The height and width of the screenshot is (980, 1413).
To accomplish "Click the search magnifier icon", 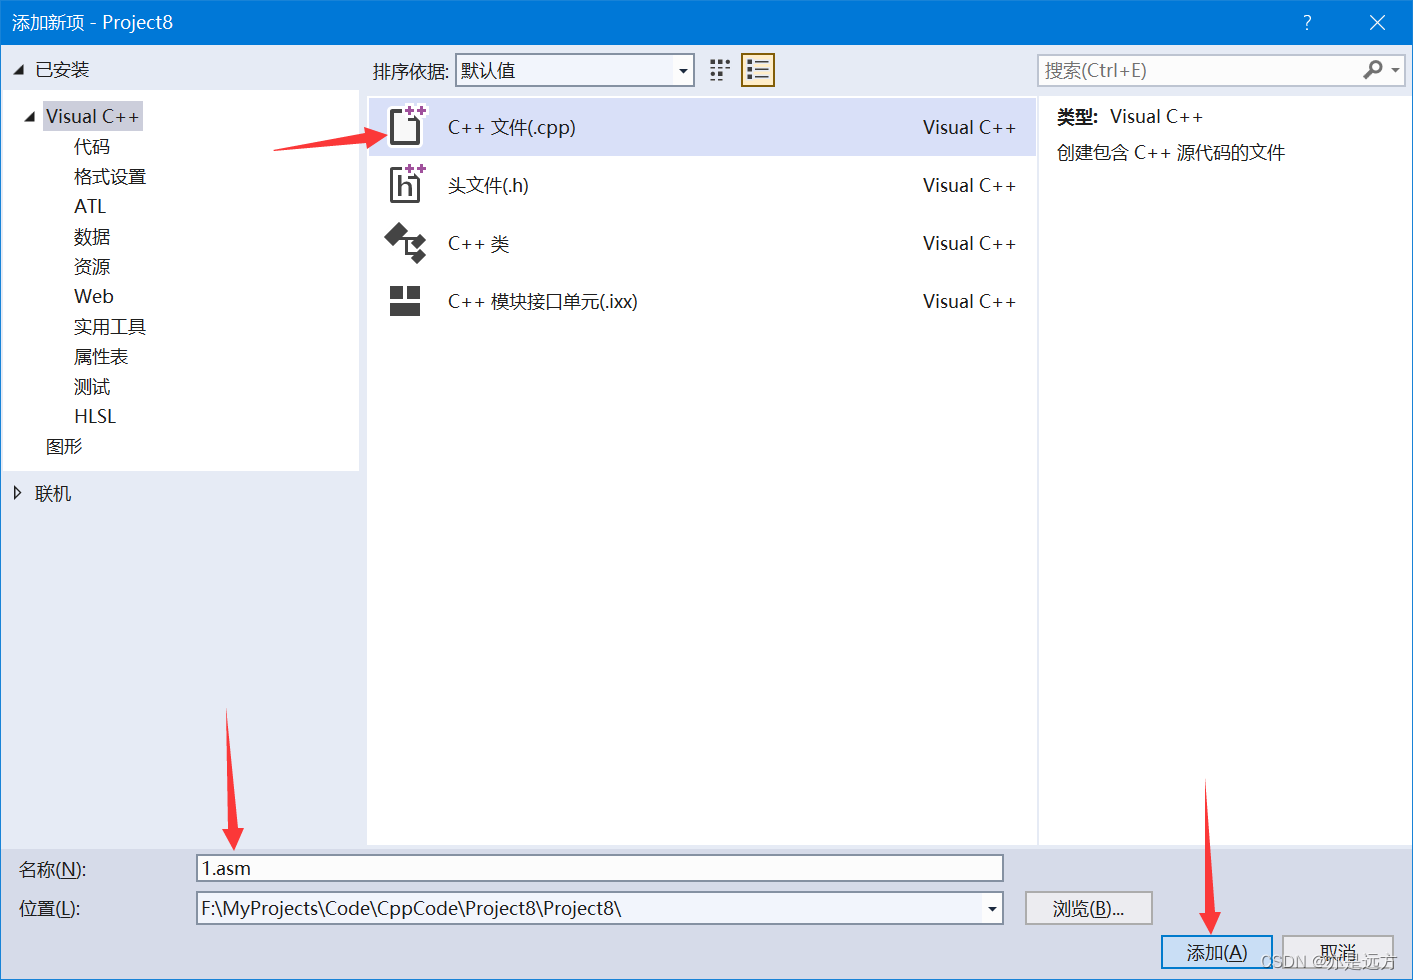I will coord(1373,69).
